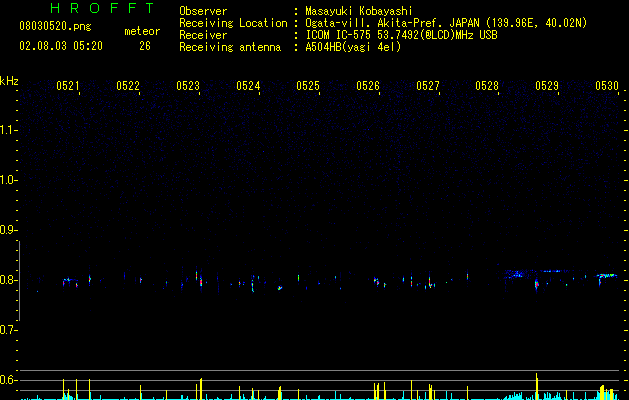Click the ICOM IC-575 receiver value

402,35
